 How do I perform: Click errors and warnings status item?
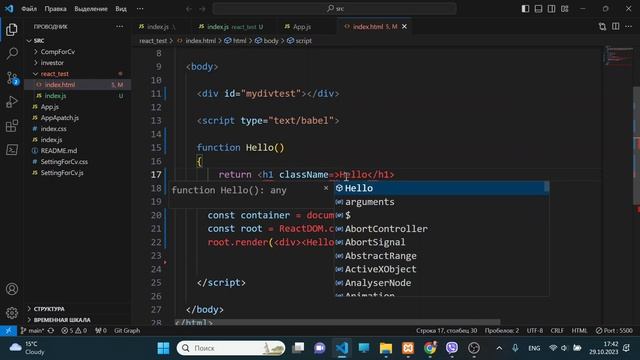click(x=74, y=331)
